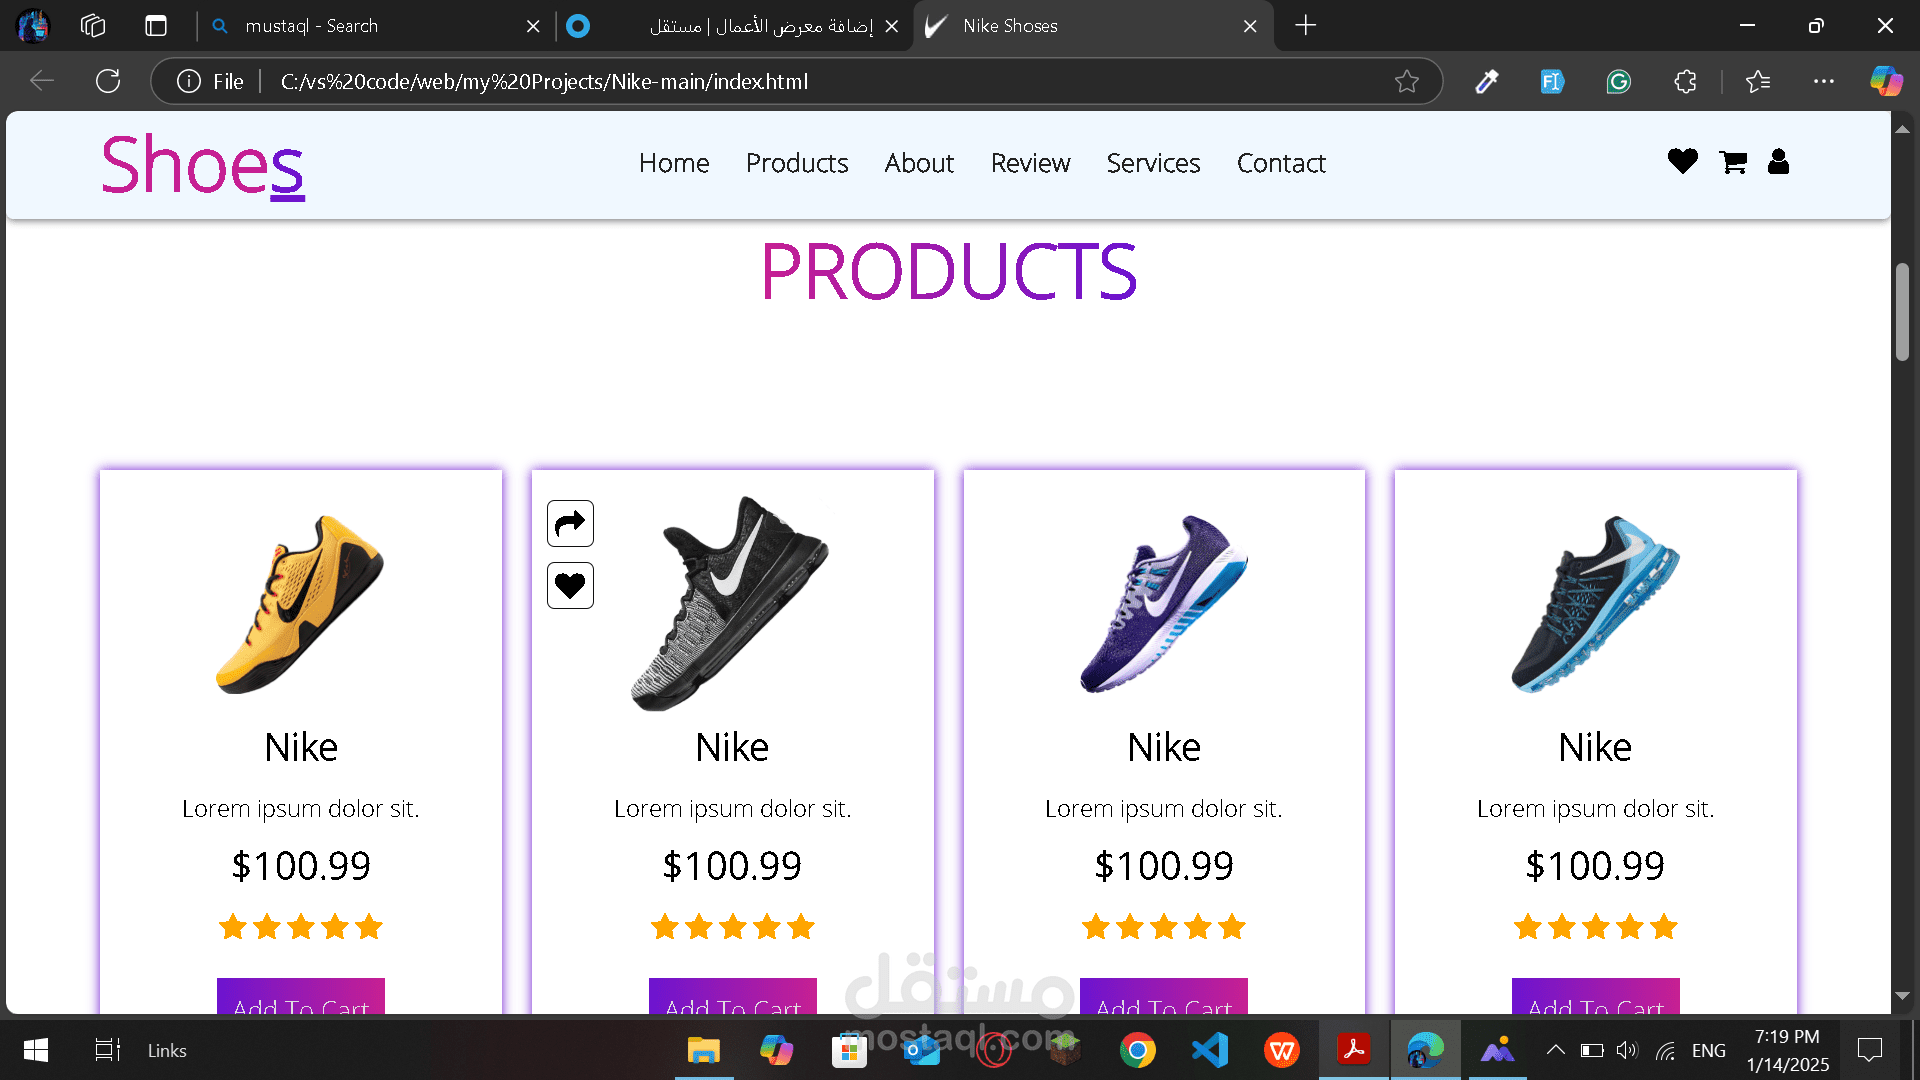The height and width of the screenshot is (1080, 1920).
Task: Toggle heart favorite on black shoe card
Action: tap(570, 585)
